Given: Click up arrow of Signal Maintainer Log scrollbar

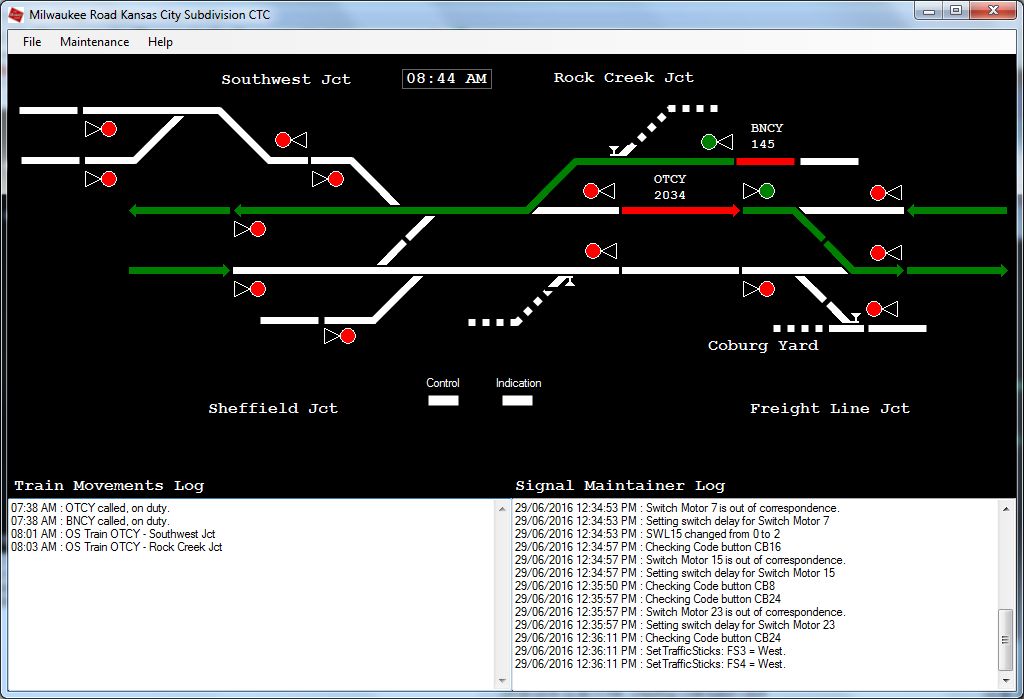Looking at the screenshot, I should pos(1006,508).
